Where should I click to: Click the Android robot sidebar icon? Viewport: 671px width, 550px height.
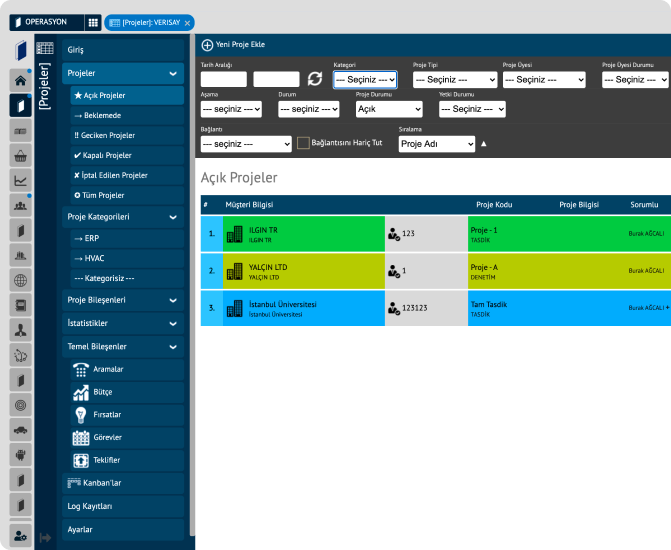[20, 455]
